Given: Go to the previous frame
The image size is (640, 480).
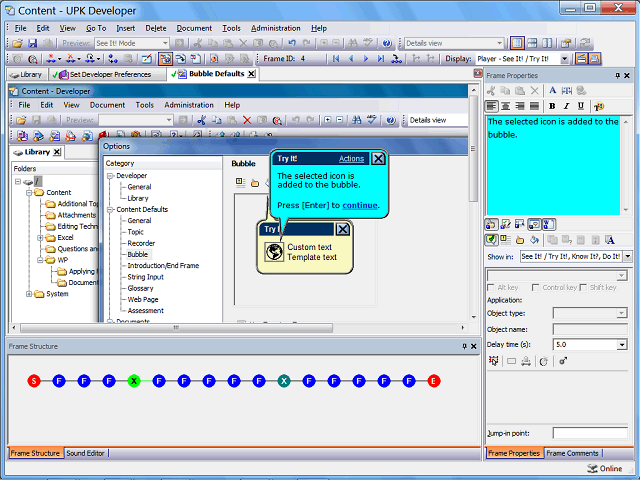Looking at the screenshot, I should pos(351,59).
